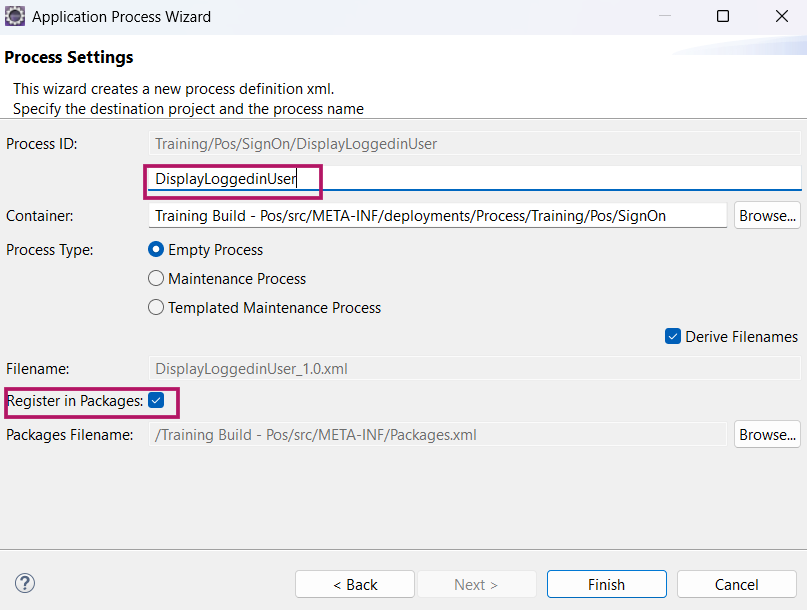Click the help question mark icon
This screenshot has height=610, width=807.
pos(25,583)
